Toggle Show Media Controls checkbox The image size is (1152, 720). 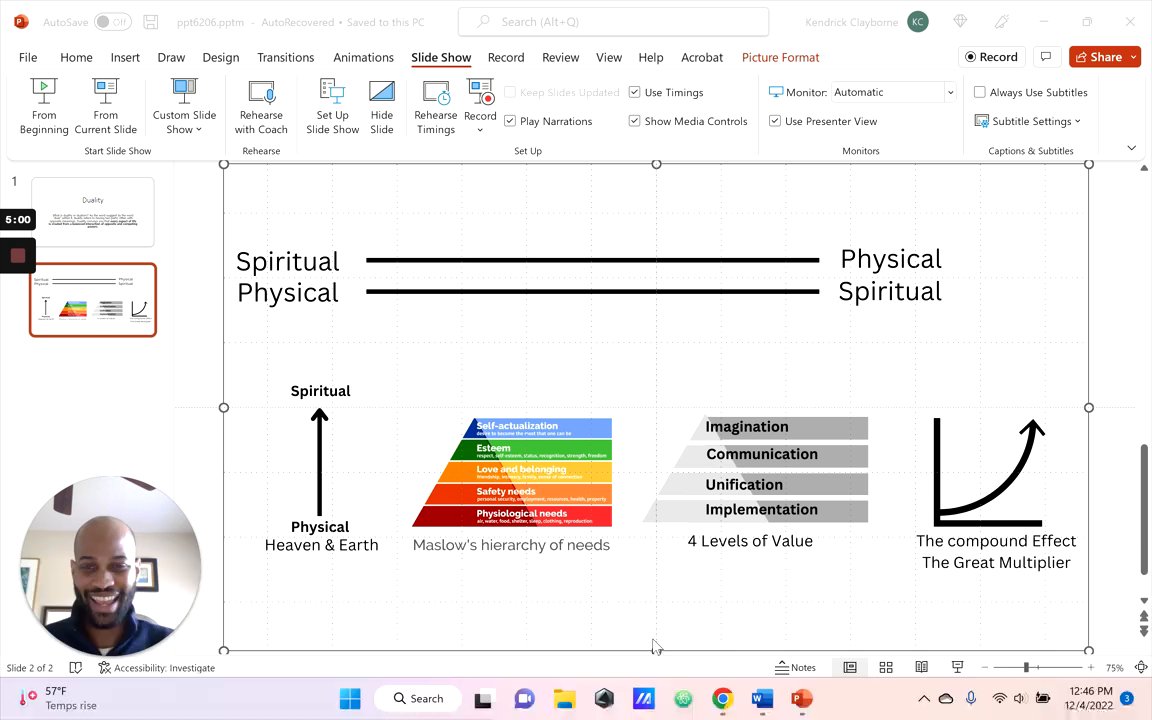[x=635, y=120]
